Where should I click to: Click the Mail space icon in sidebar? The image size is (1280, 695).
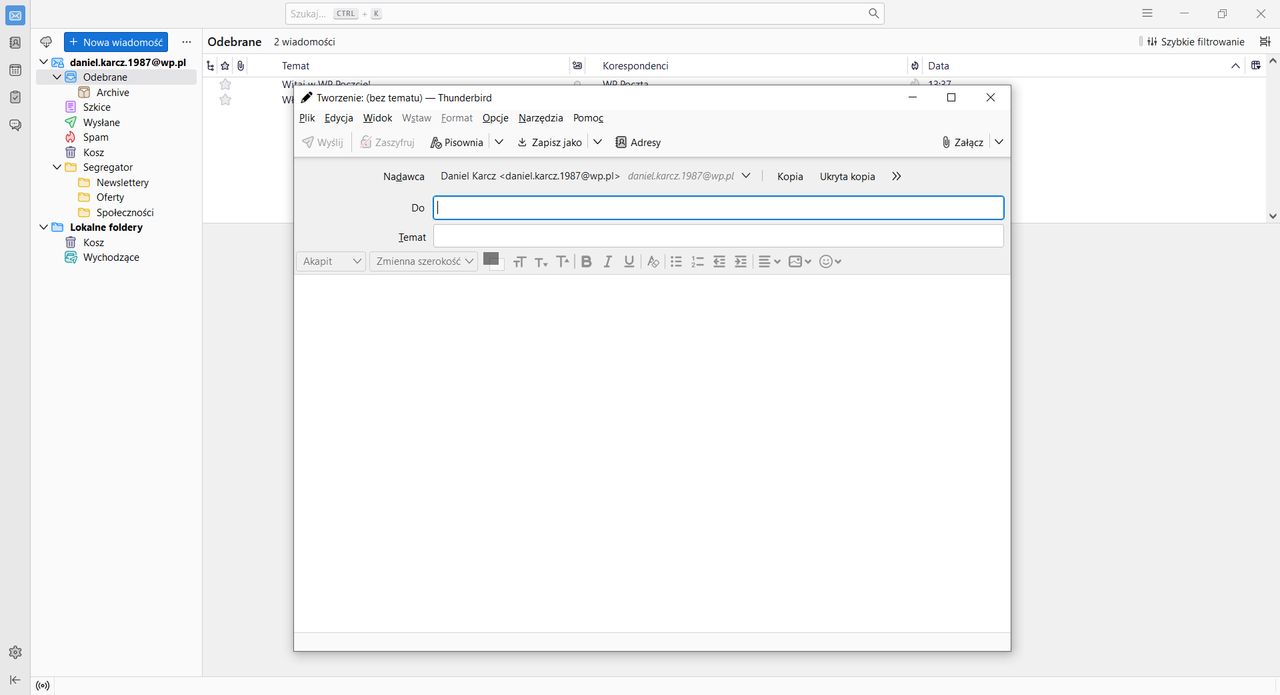(x=15, y=15)
